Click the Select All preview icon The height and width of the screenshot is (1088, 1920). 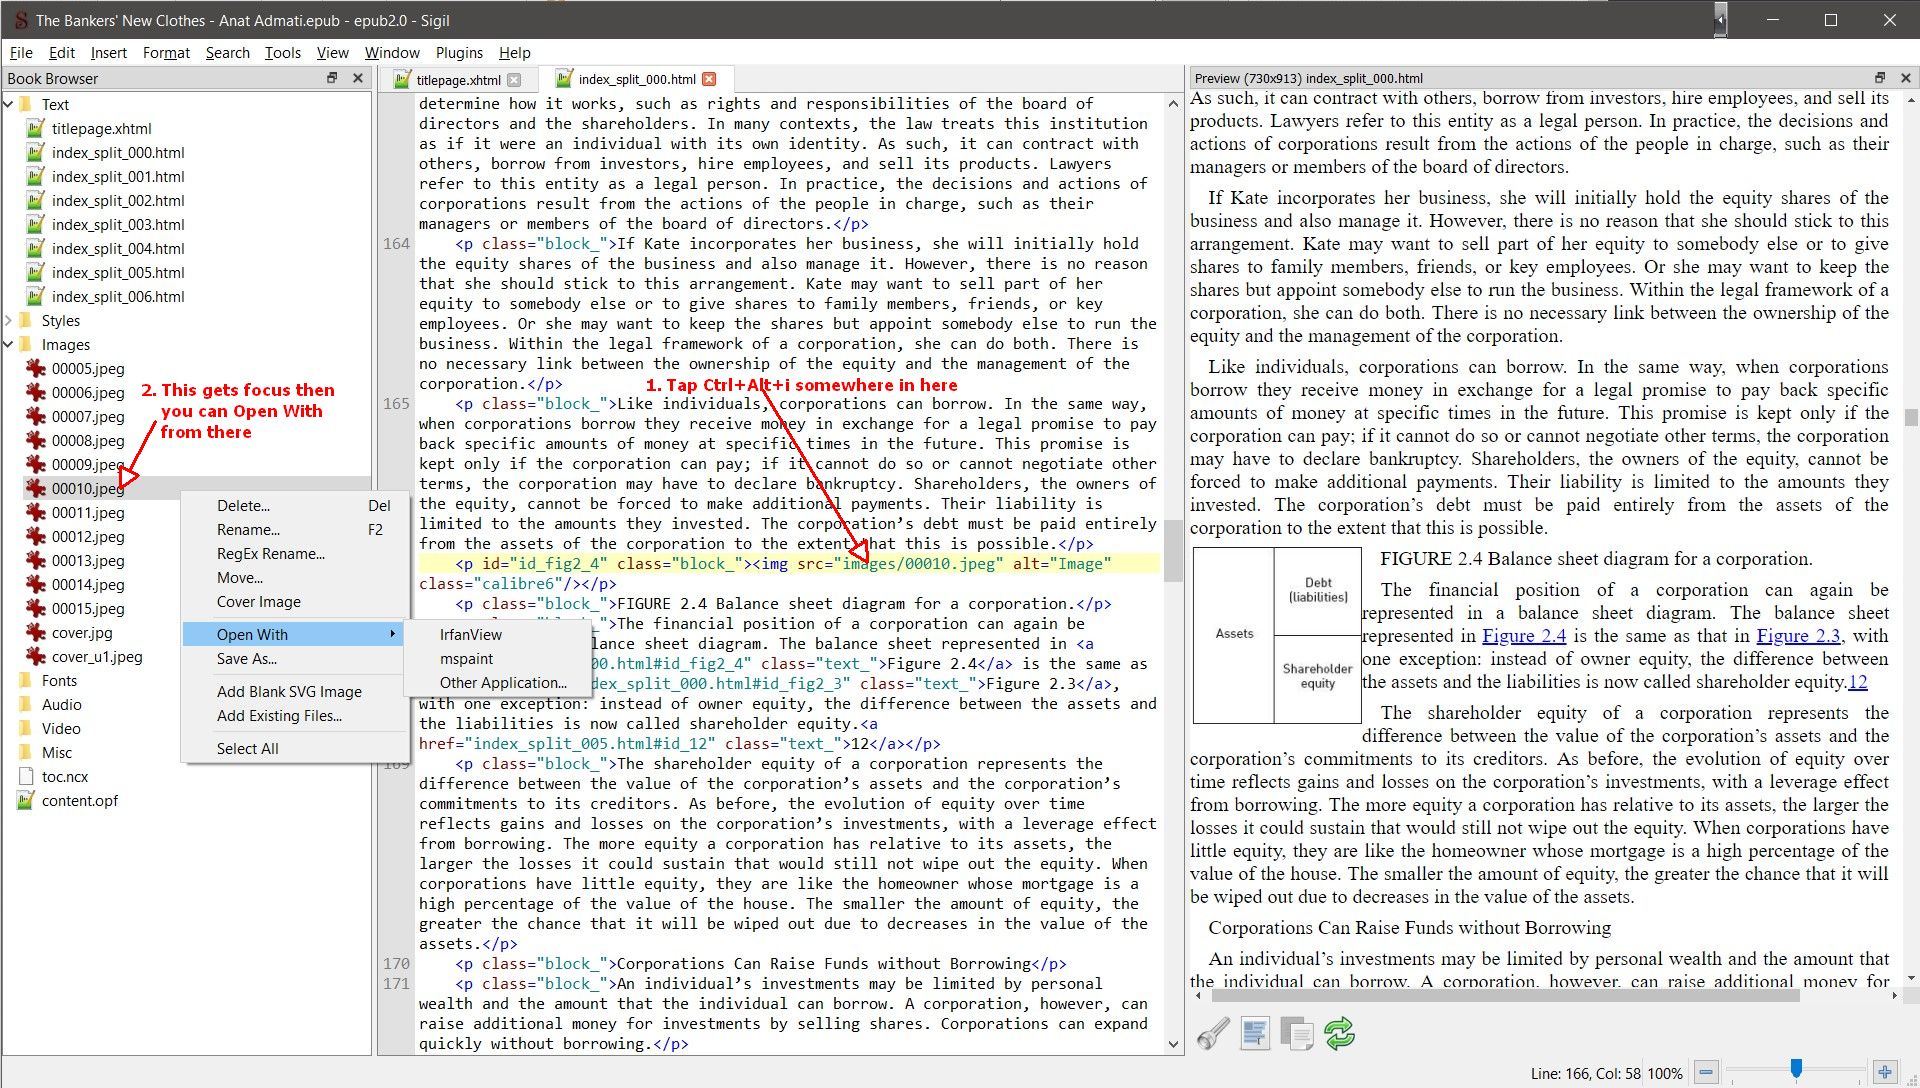[x=1255, y=1033]
